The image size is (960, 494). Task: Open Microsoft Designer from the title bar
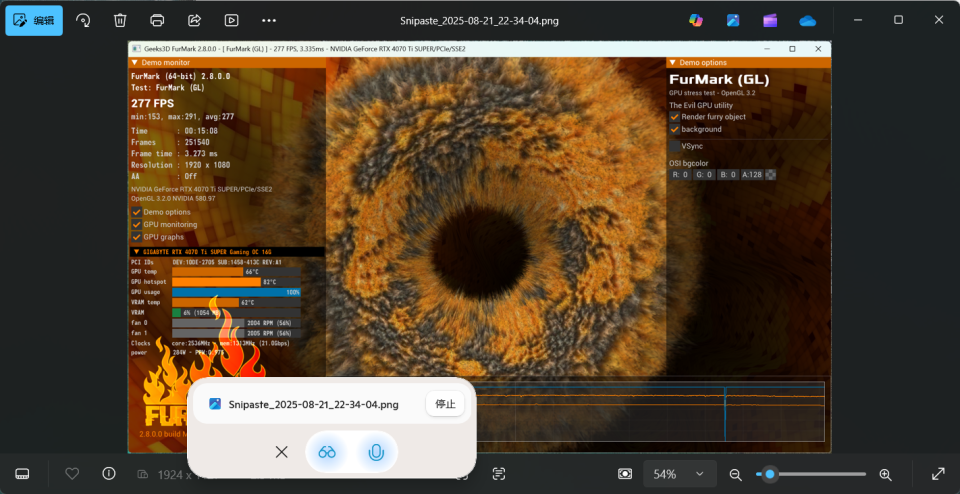point(733,20)
